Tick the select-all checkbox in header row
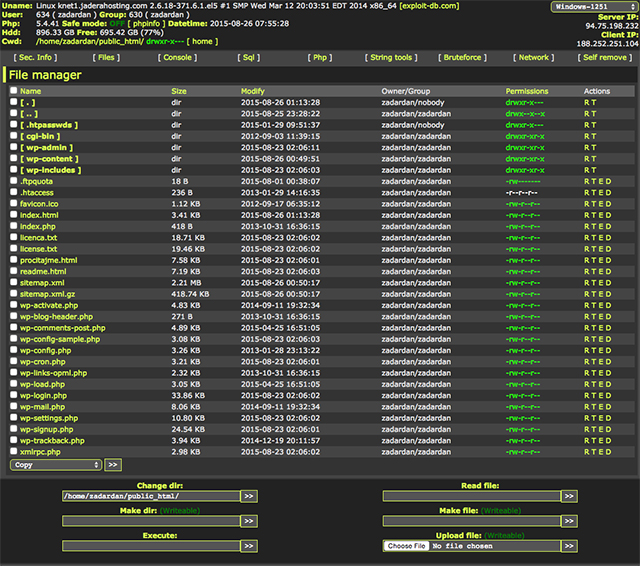This screenshot has width=640, height=566. 13,91
